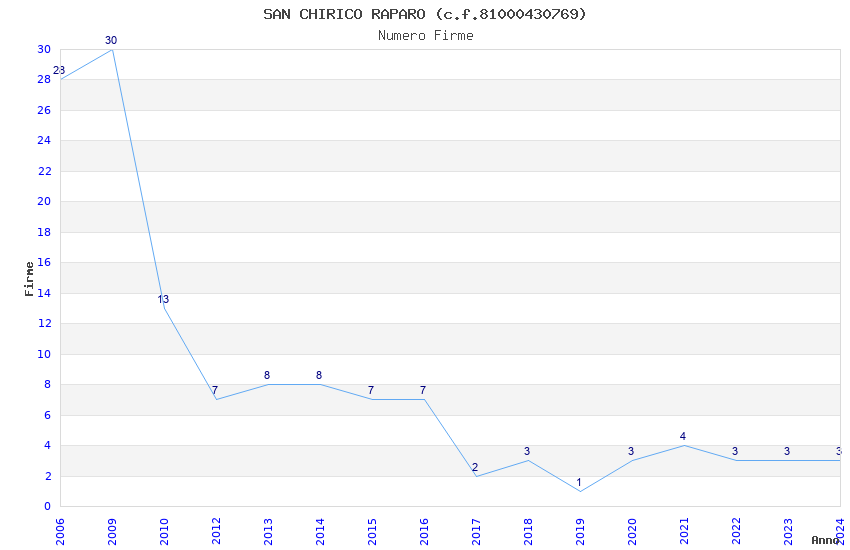Viewport: 850px width, 550px height.
Task: Click the y-axis tick label 14
Action: (x=44, y=293)
